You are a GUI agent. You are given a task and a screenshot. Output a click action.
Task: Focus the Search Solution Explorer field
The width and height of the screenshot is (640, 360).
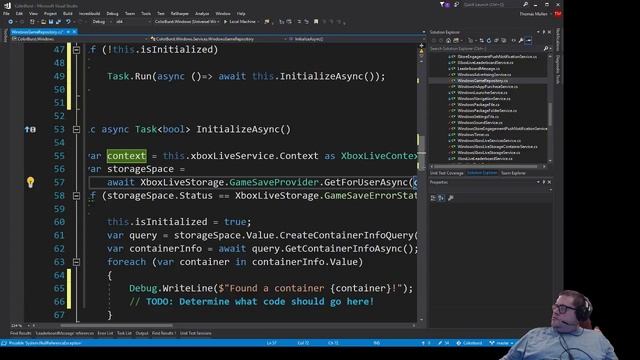486,49
